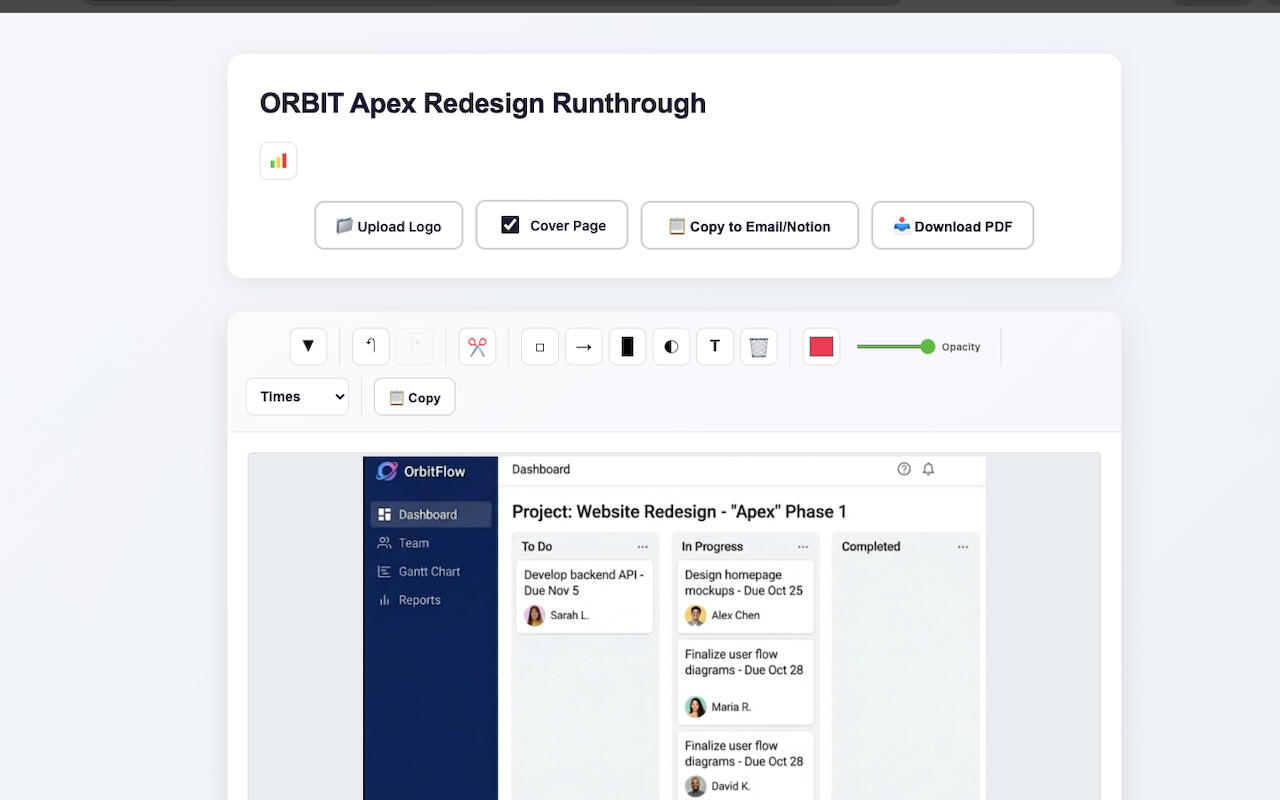Pick the filled black rectangle tool
This screenshot has height=800, width=1280.
point(627,347)
